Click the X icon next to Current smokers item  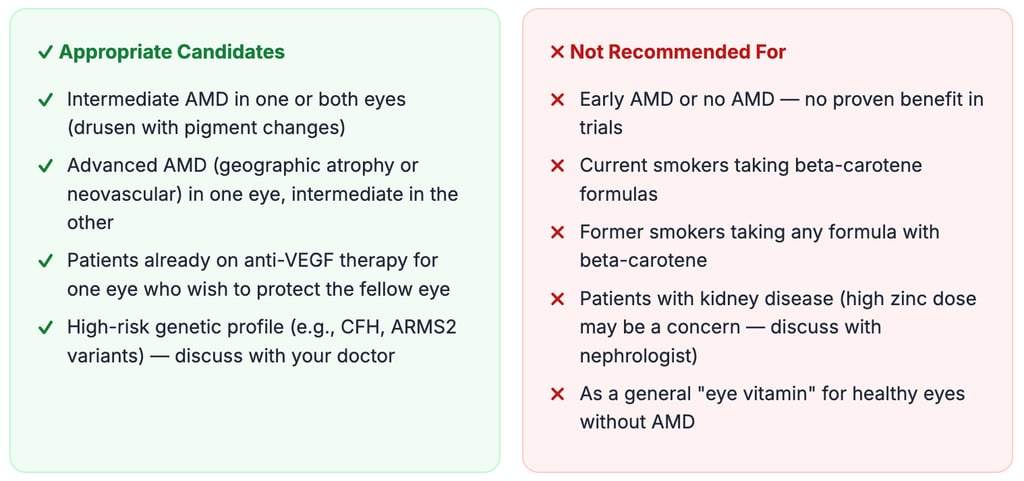coord(558,165)
